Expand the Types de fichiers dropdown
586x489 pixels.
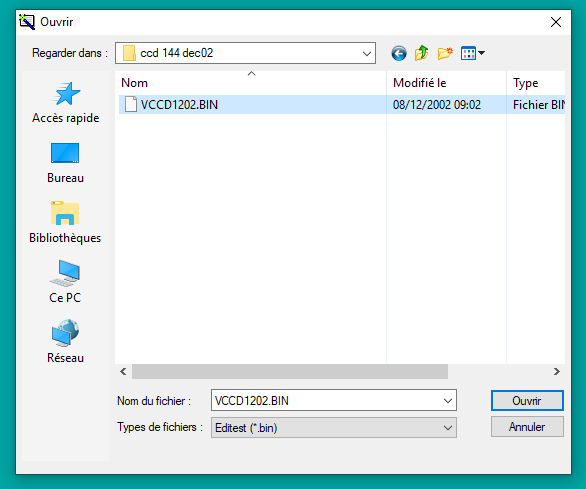coord(448,428)
